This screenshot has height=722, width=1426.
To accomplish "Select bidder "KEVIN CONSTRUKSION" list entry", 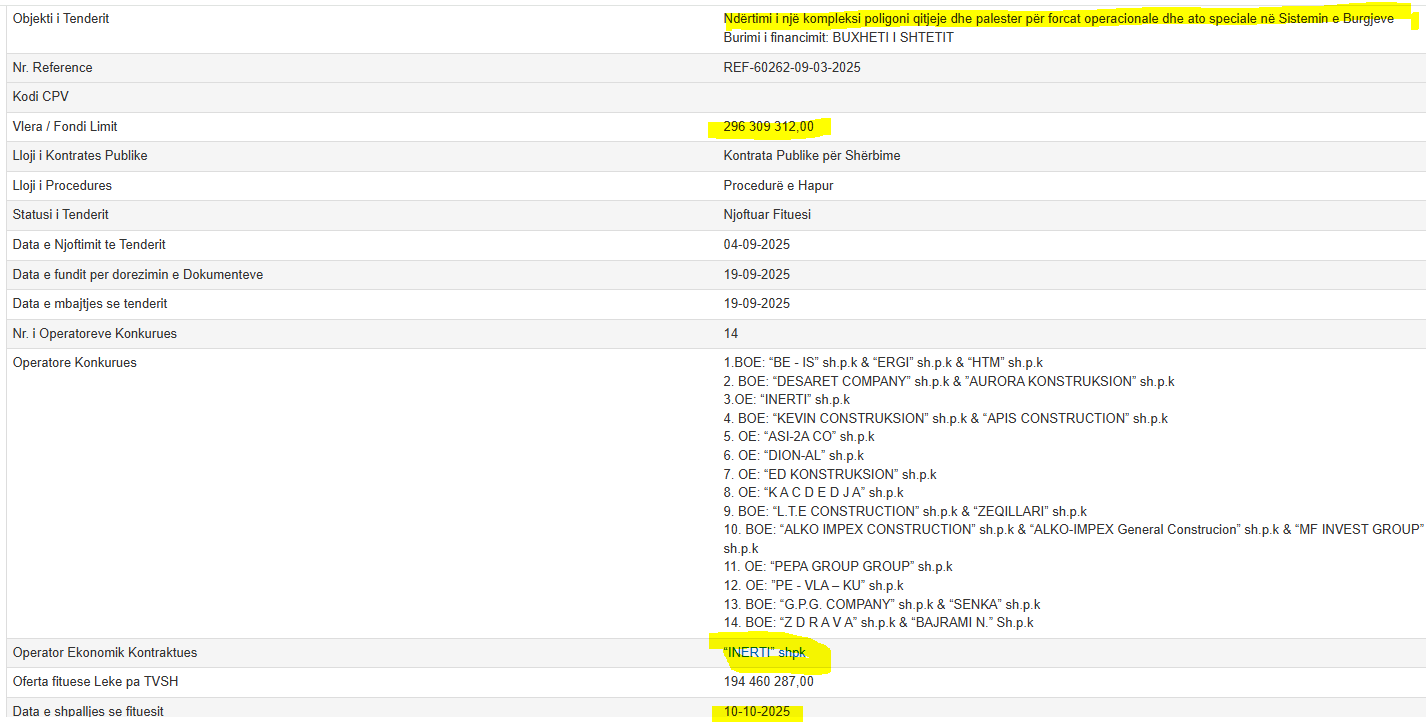I will 945,419.
